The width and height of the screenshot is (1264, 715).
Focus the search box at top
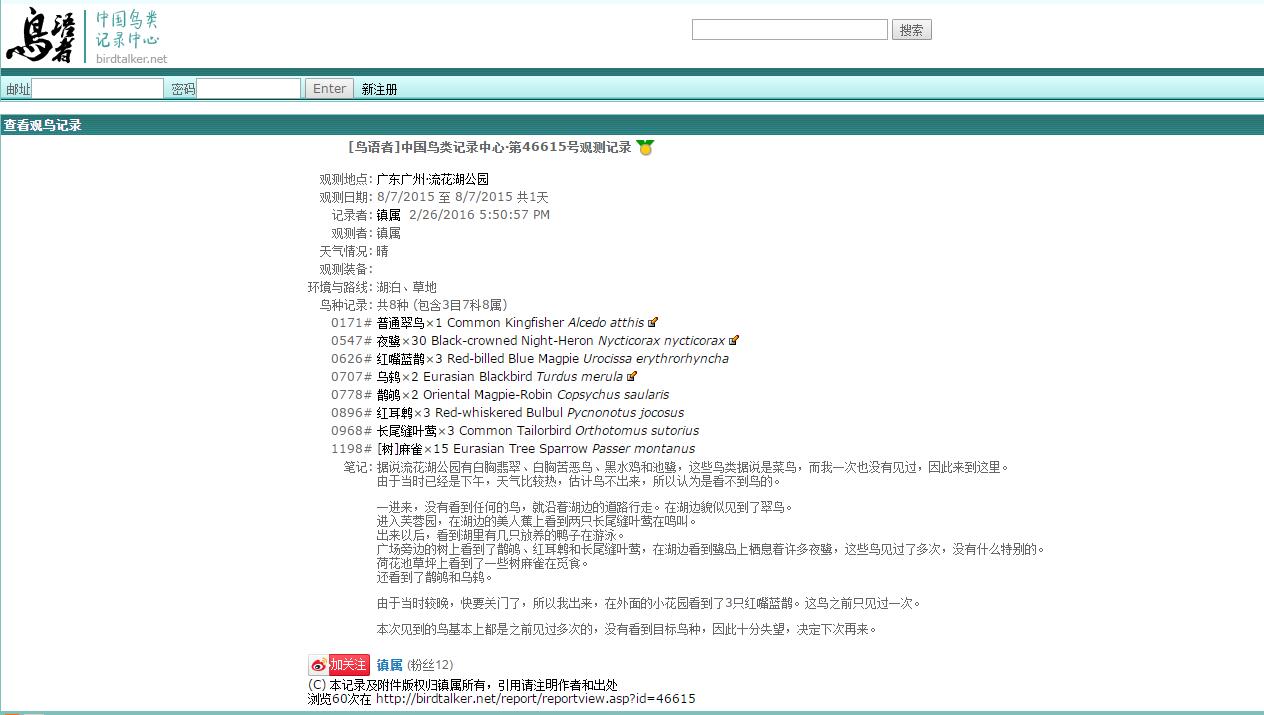point(789,30)
